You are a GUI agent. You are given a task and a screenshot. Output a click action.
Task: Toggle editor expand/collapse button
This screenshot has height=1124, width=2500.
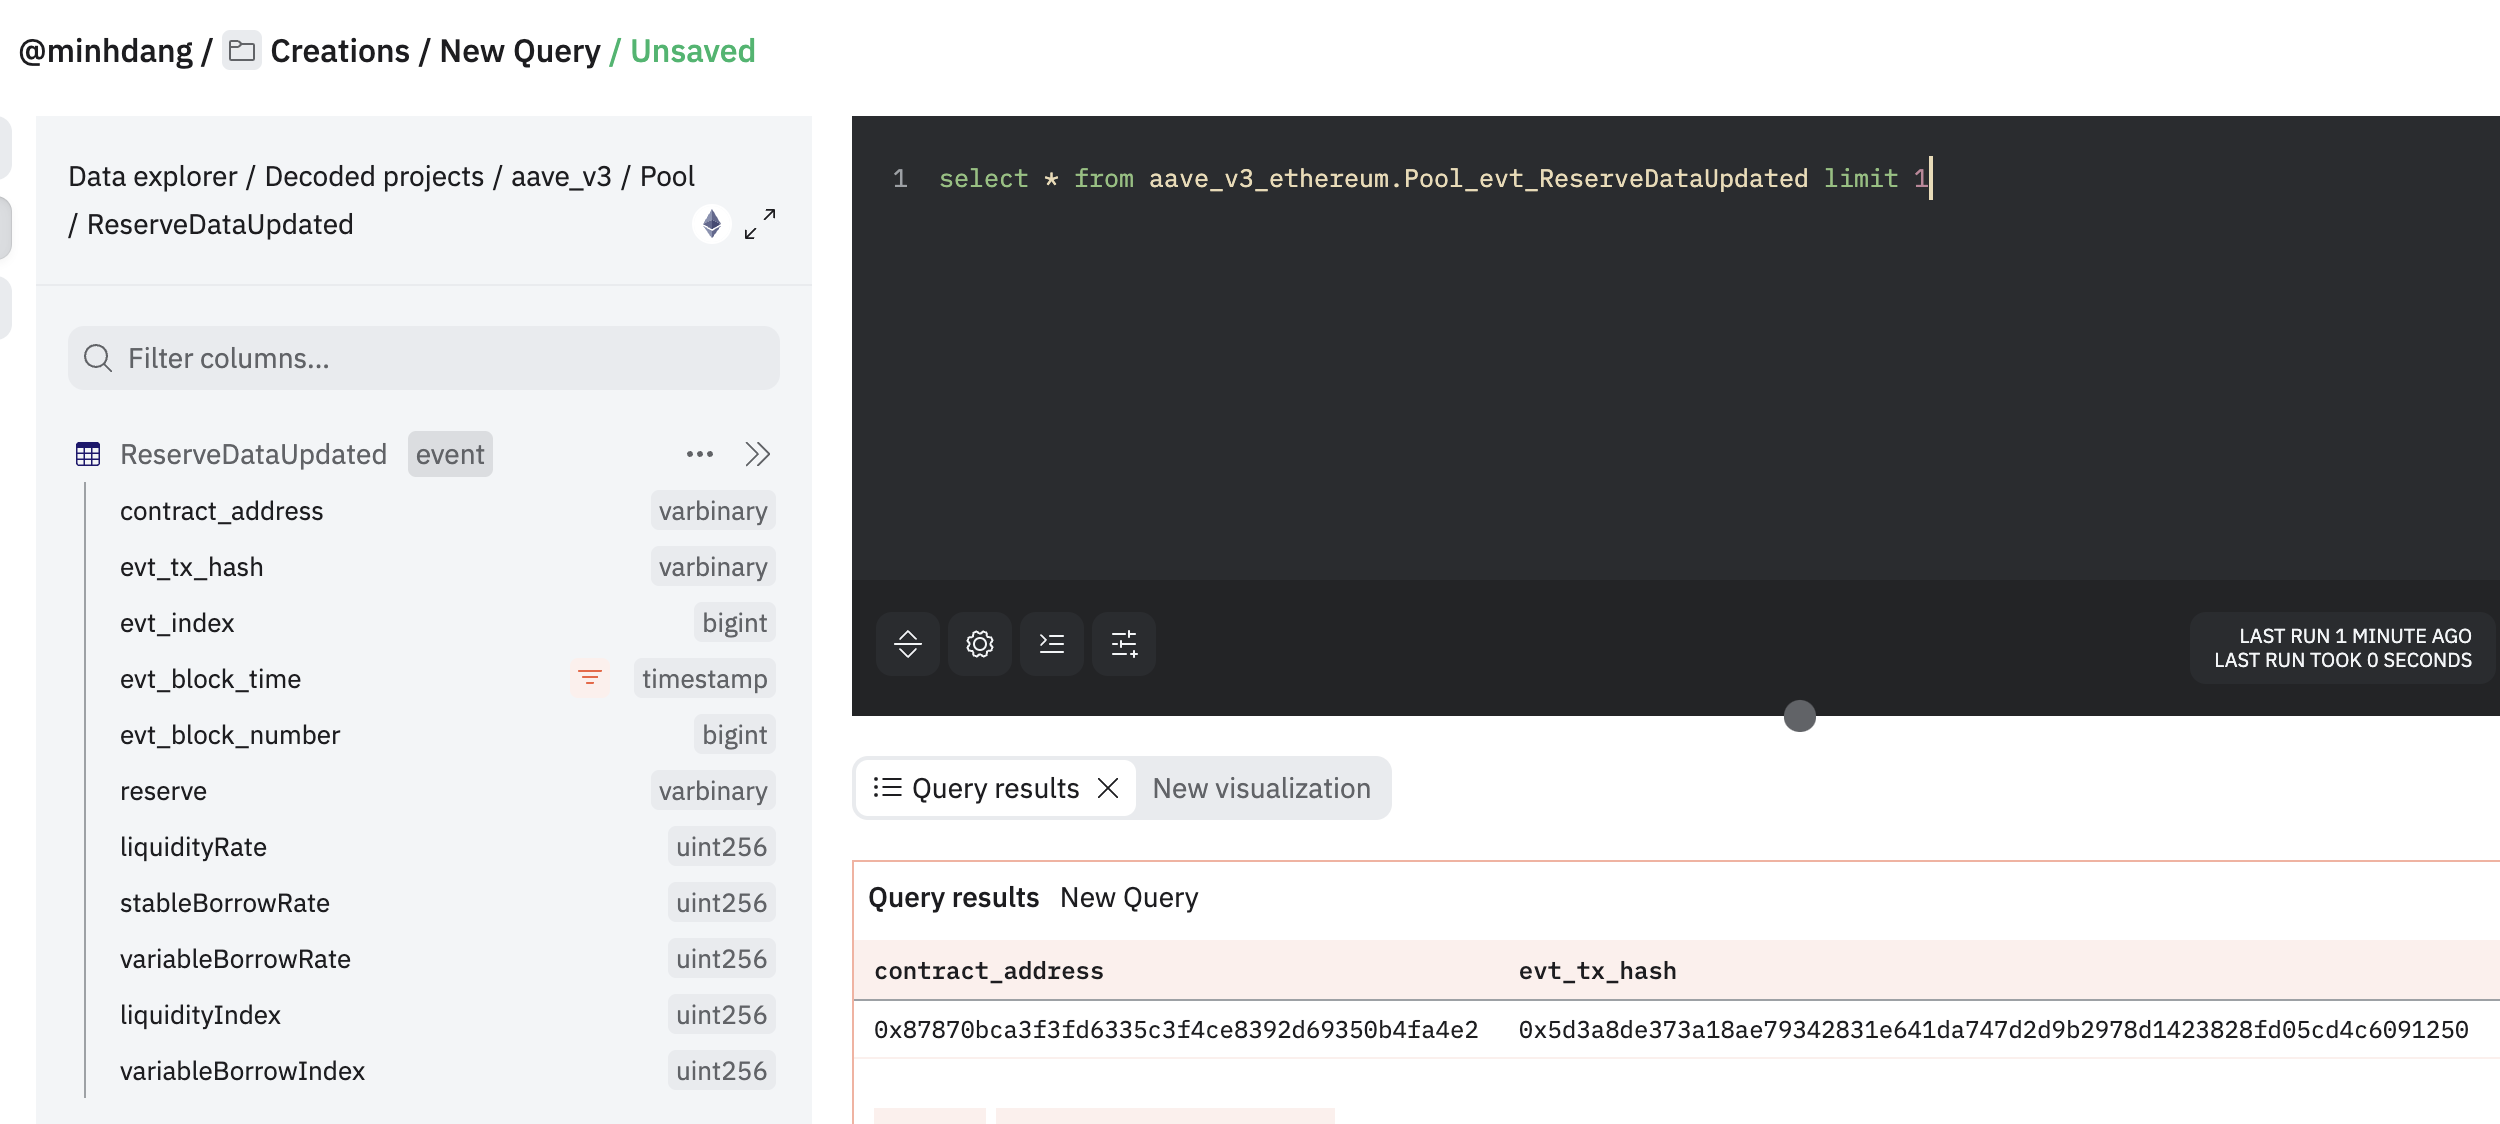907,644
